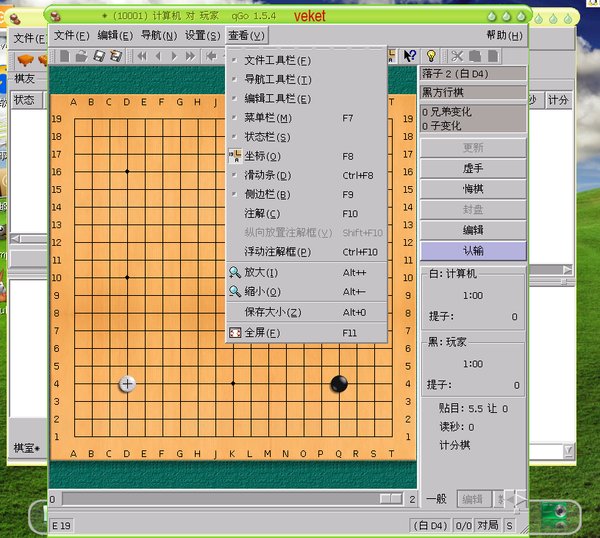Toggle the Sidebar (侧边栏) option
Screen dimensions: 600x538
tap(267, 194)
